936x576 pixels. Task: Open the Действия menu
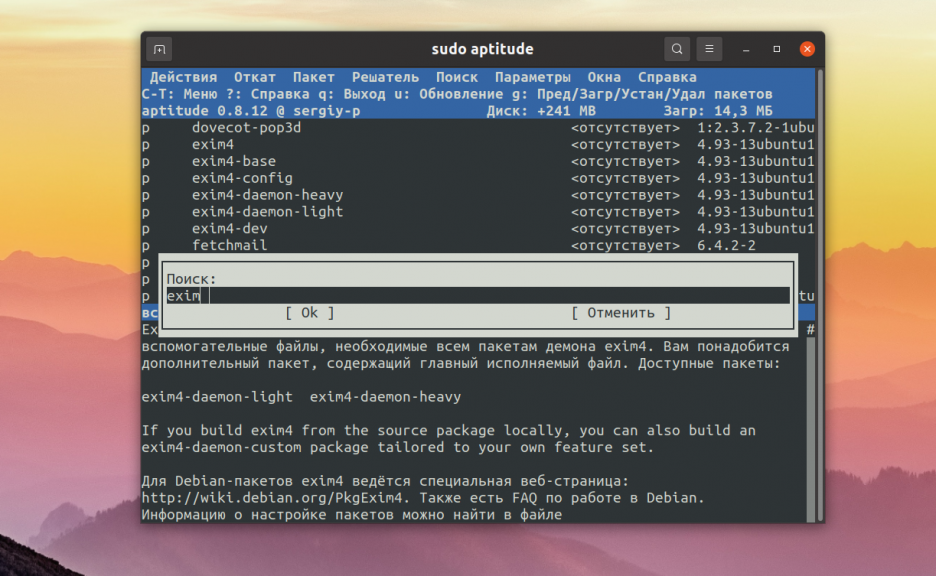pyautogui.click(x=183, y=77)
